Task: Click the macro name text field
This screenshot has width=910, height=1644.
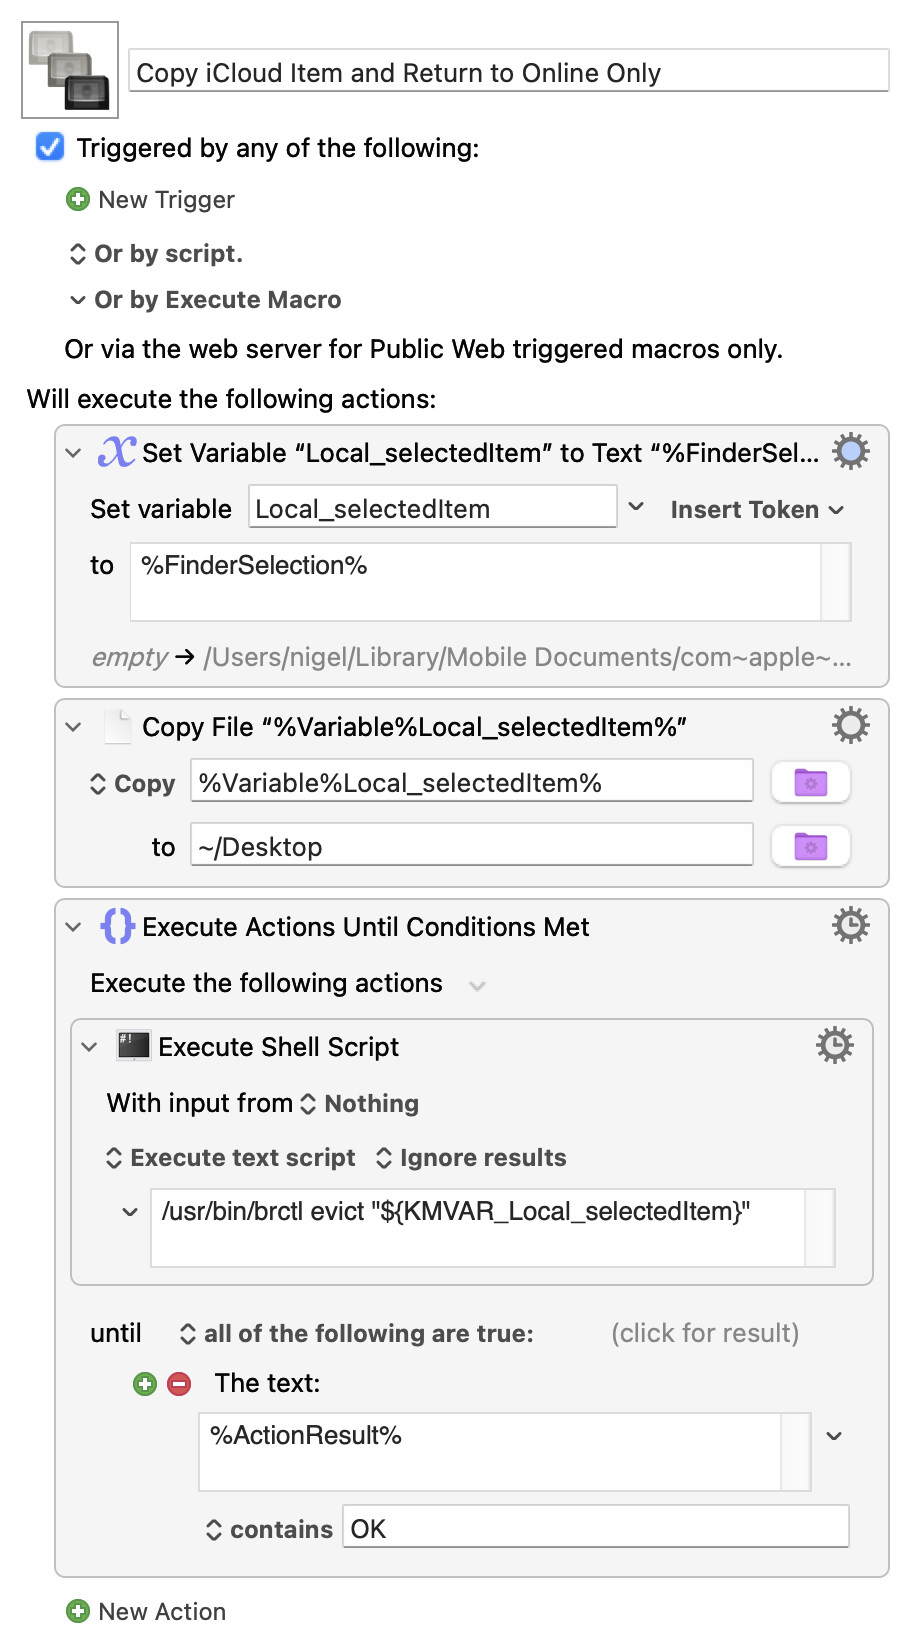Action: click(x=508, y=73)
